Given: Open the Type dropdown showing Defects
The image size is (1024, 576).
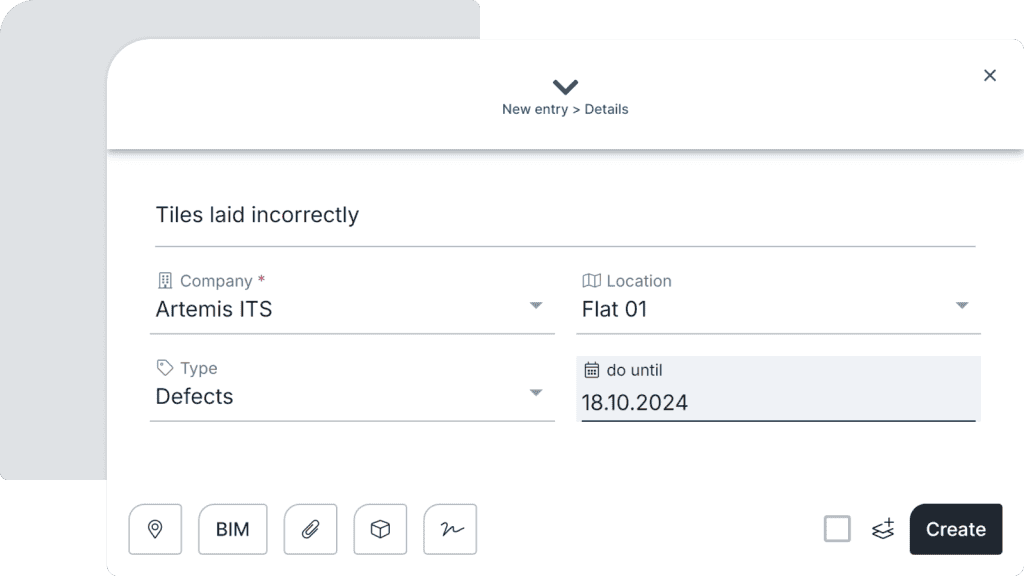Looking at the screenshot, I should 537,393.
